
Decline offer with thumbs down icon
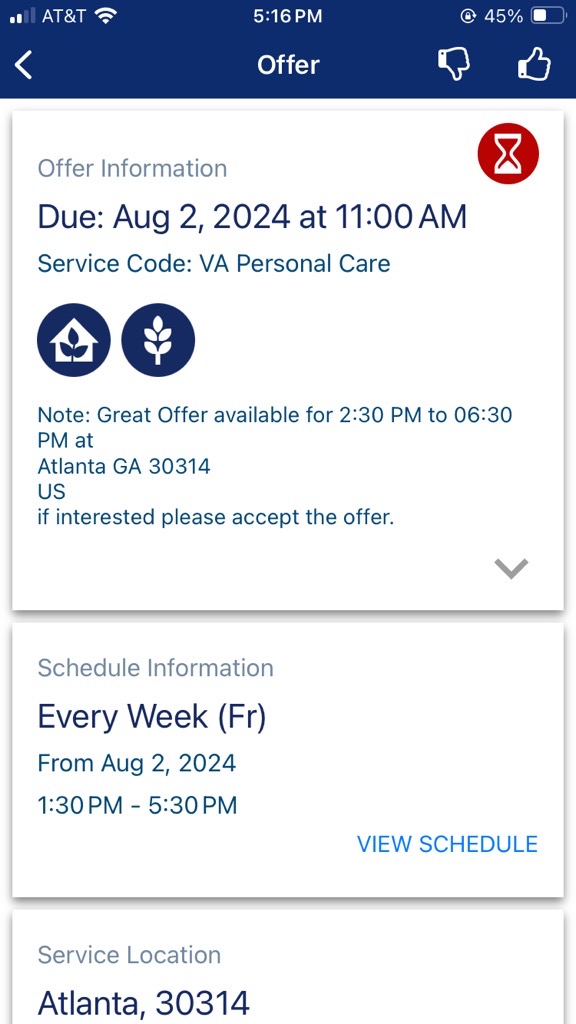click(x=454, y=64)
